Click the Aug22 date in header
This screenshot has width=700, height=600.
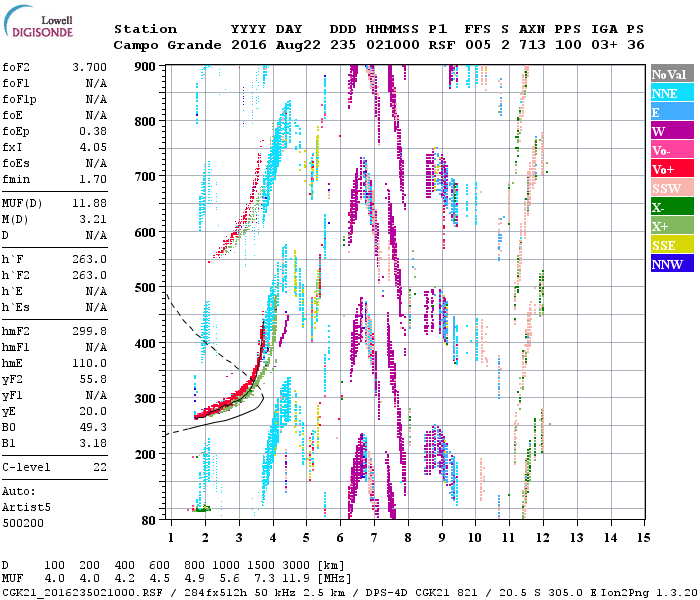[298, 45]
